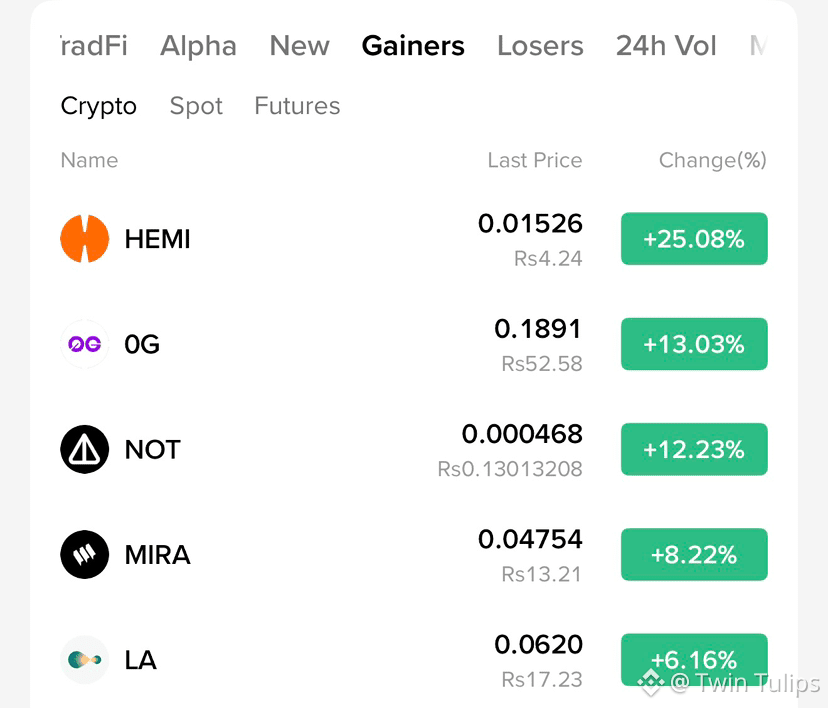The height and width of the screenshot is (708, 828).
Task: Open the MIRA black coin icon
Action: [84, 554]
